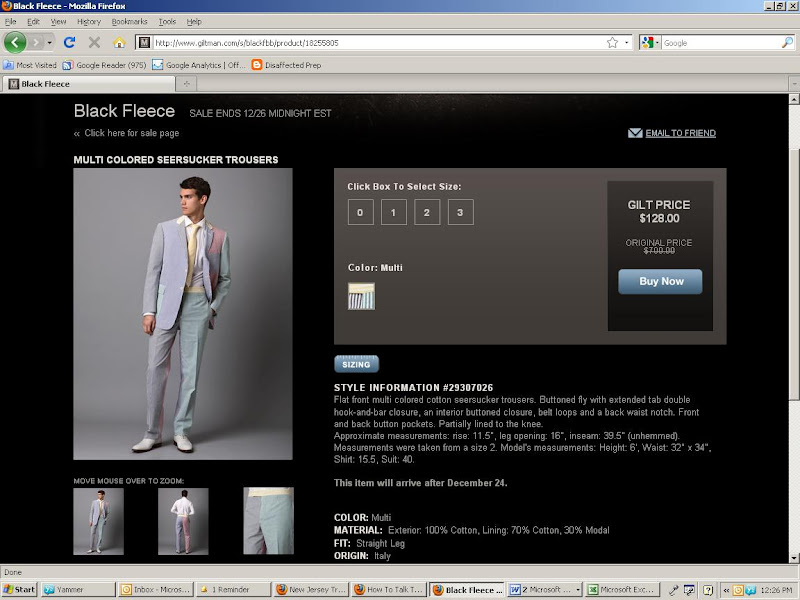This screenshot has height=600, width=800.
Task: Click the main product image of suit
Action: click(183, 314)
